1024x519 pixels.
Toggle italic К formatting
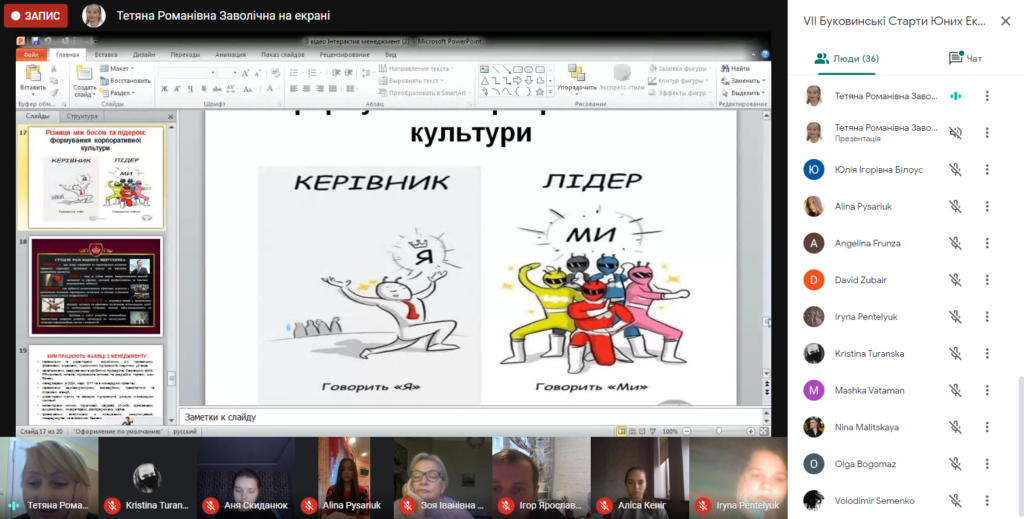[177, 89]
